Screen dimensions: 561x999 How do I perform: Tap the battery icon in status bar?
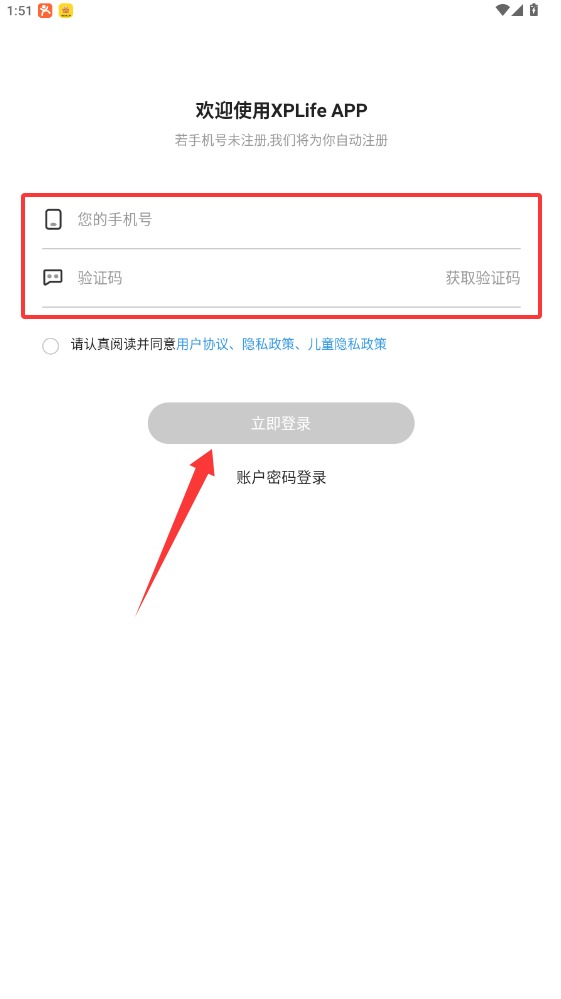[534, 10]
